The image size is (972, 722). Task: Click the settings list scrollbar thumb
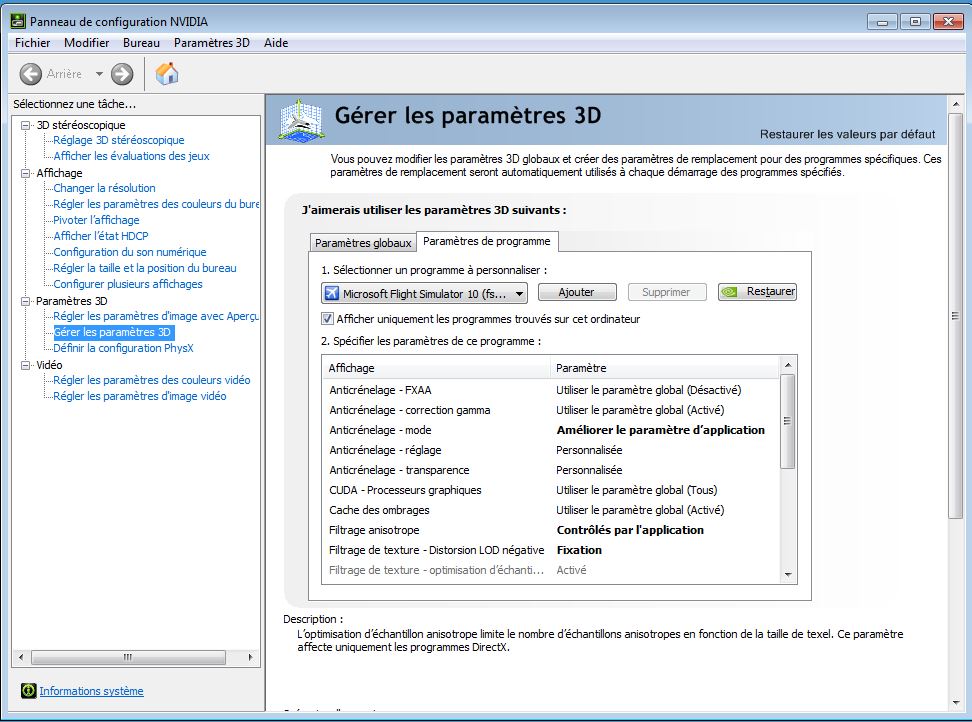pyautogui.click(x=788, y=421)
